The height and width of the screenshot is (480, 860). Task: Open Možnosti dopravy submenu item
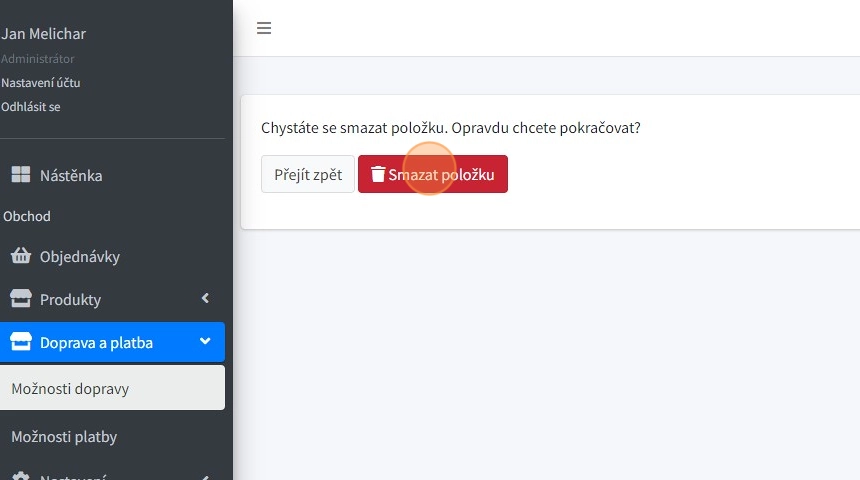70,389
